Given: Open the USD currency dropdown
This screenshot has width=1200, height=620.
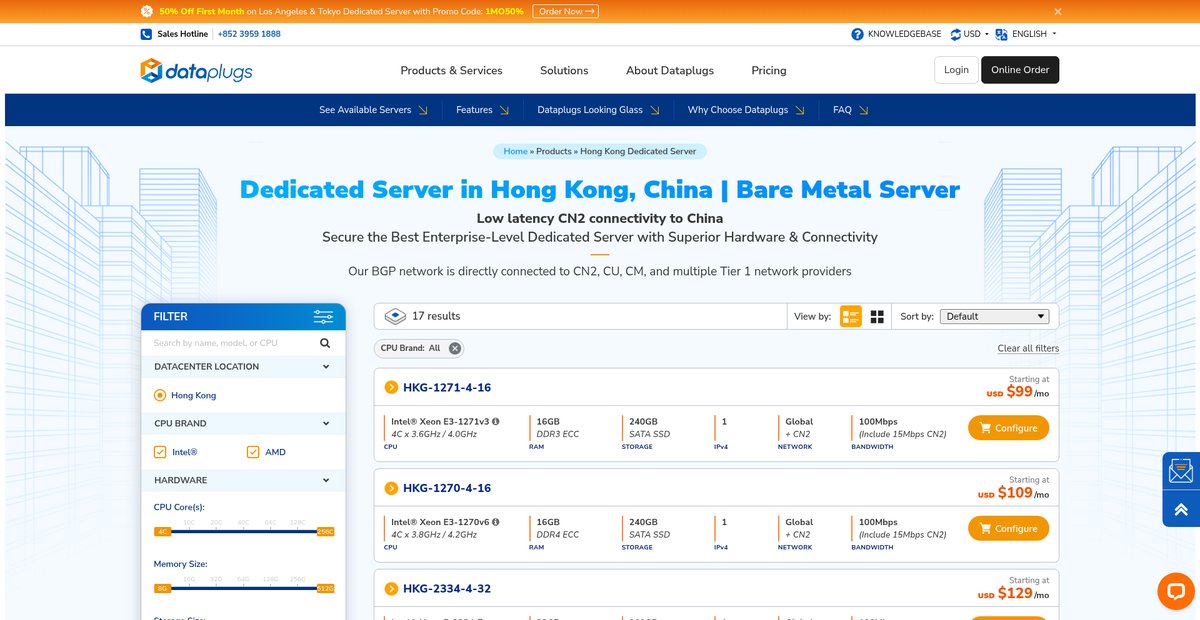Looking at the screenshot, I should tap(969, 34).
